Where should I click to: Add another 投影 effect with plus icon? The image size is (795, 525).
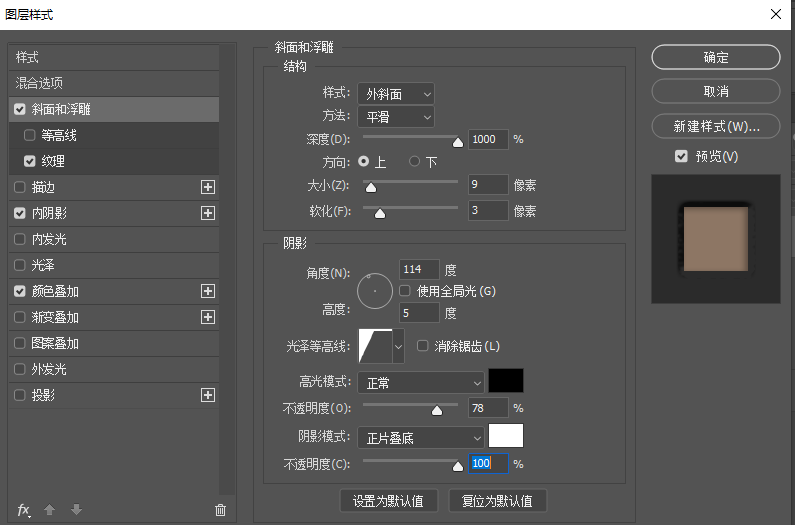[208, 395]
